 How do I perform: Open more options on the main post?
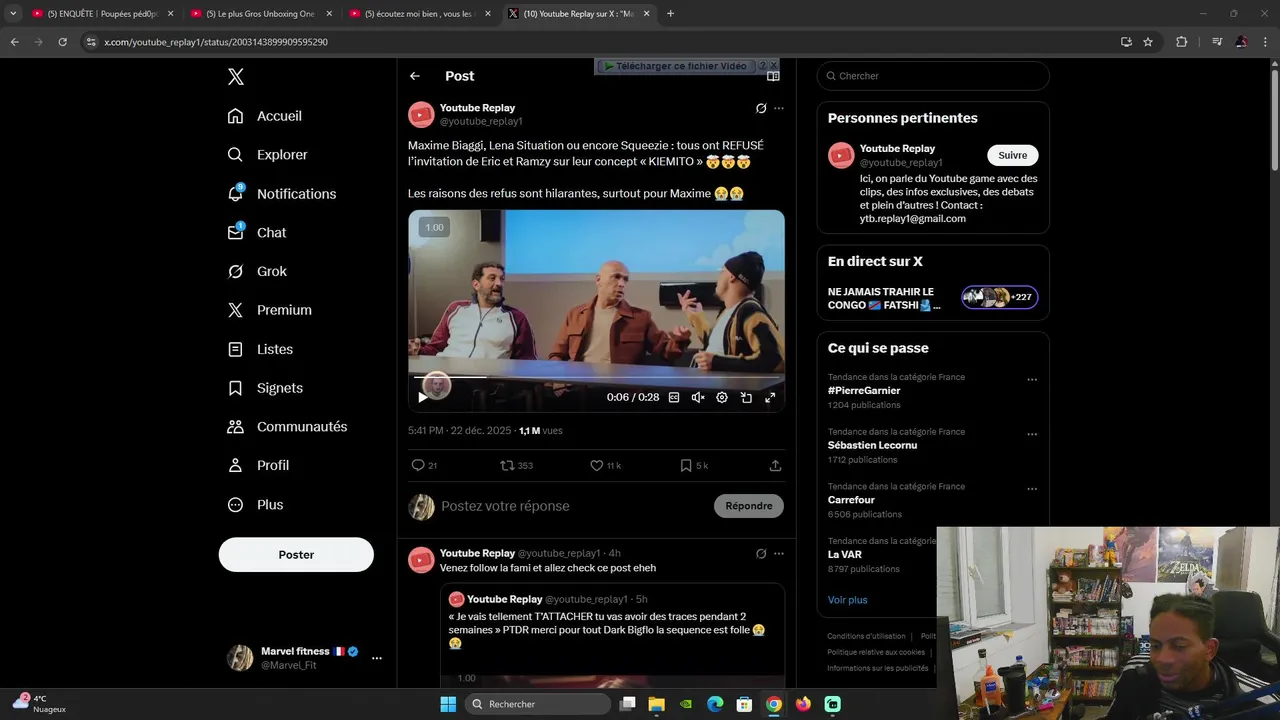tap(779, 108)
